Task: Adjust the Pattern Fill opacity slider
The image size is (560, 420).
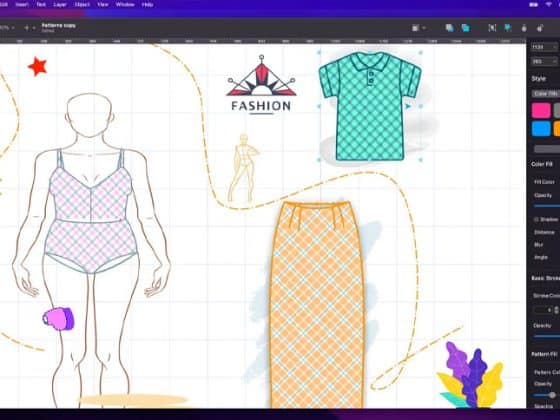Action: pos(547,395)
